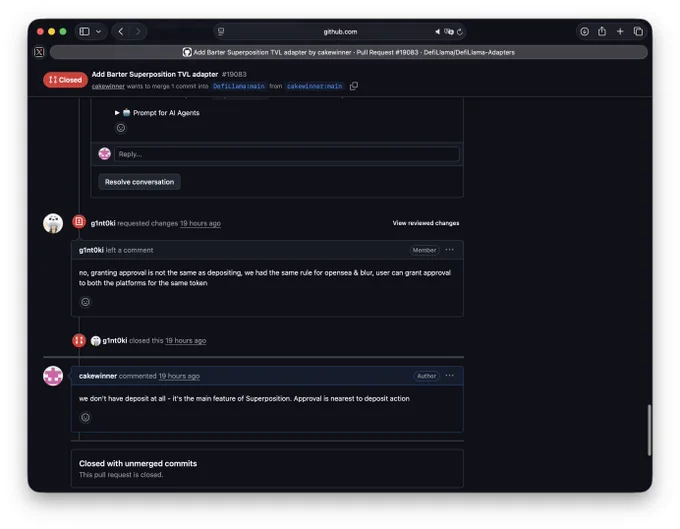Select the Add Barter Superposition TVL adapter tab

point(348,52)
